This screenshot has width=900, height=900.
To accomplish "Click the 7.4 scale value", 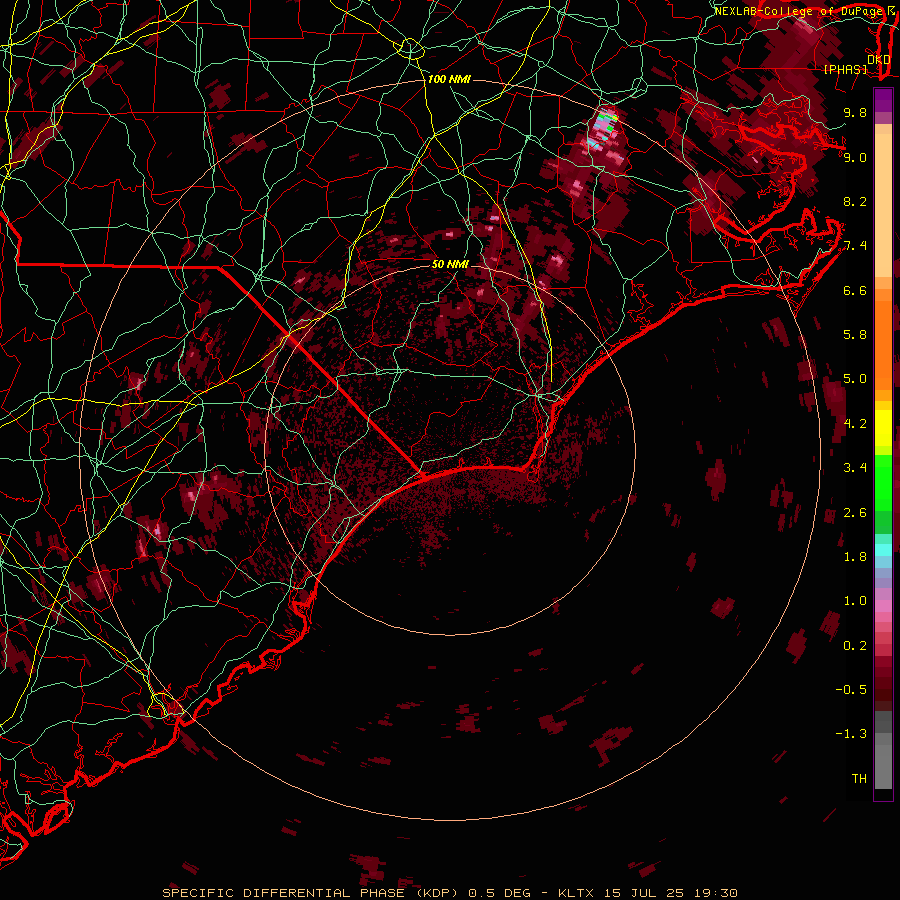I will 855,246.
